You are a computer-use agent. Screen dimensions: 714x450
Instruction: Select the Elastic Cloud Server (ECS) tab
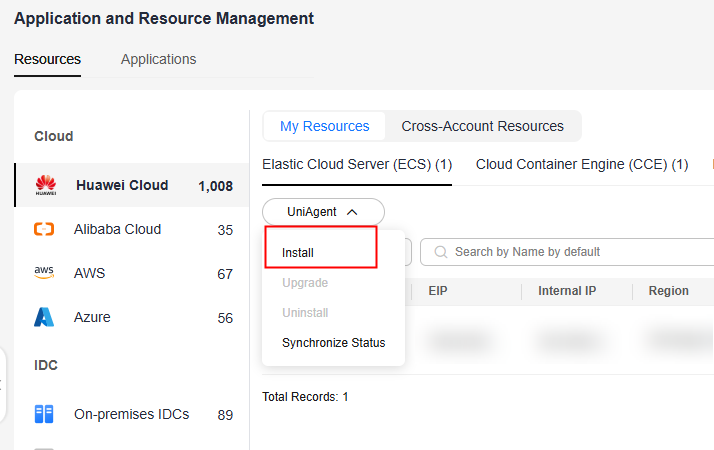[357, 164]
